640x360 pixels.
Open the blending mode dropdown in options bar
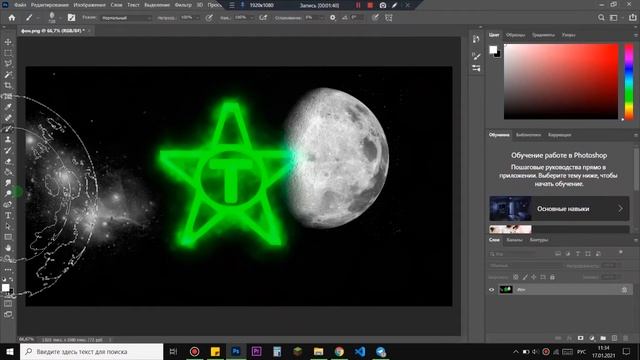[x=126, y=18]
